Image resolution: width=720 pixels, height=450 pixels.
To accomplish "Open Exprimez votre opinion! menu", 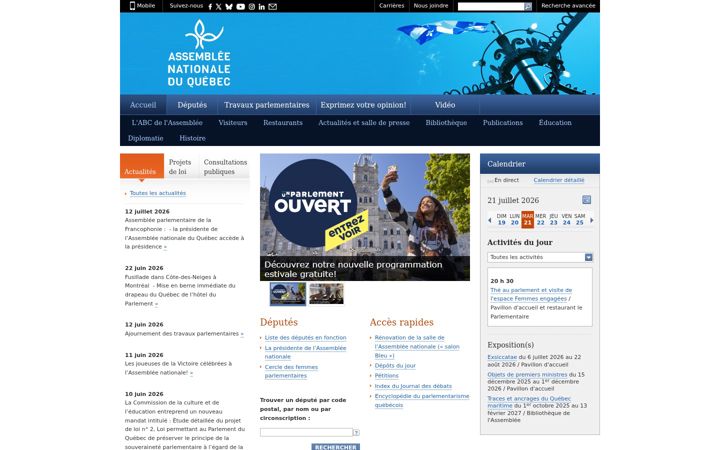I will (363, 105).
